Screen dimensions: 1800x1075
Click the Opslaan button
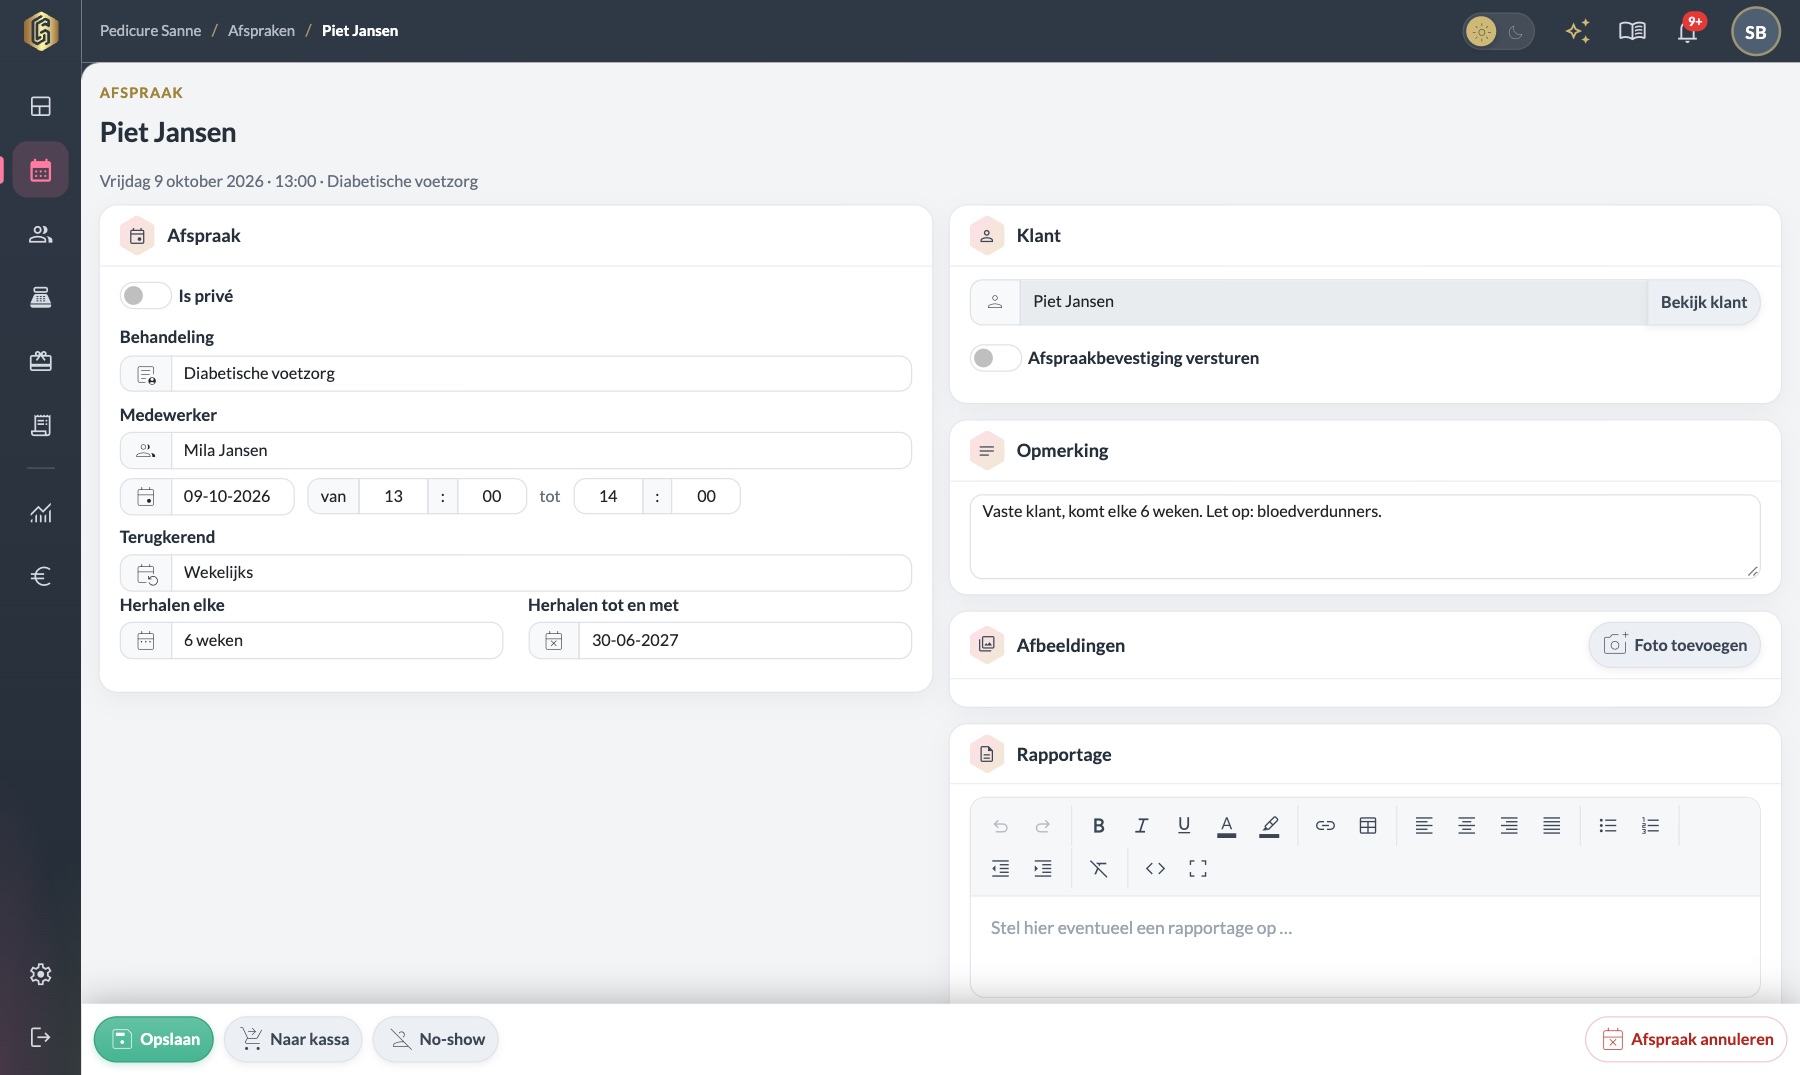click(154, 1039)
